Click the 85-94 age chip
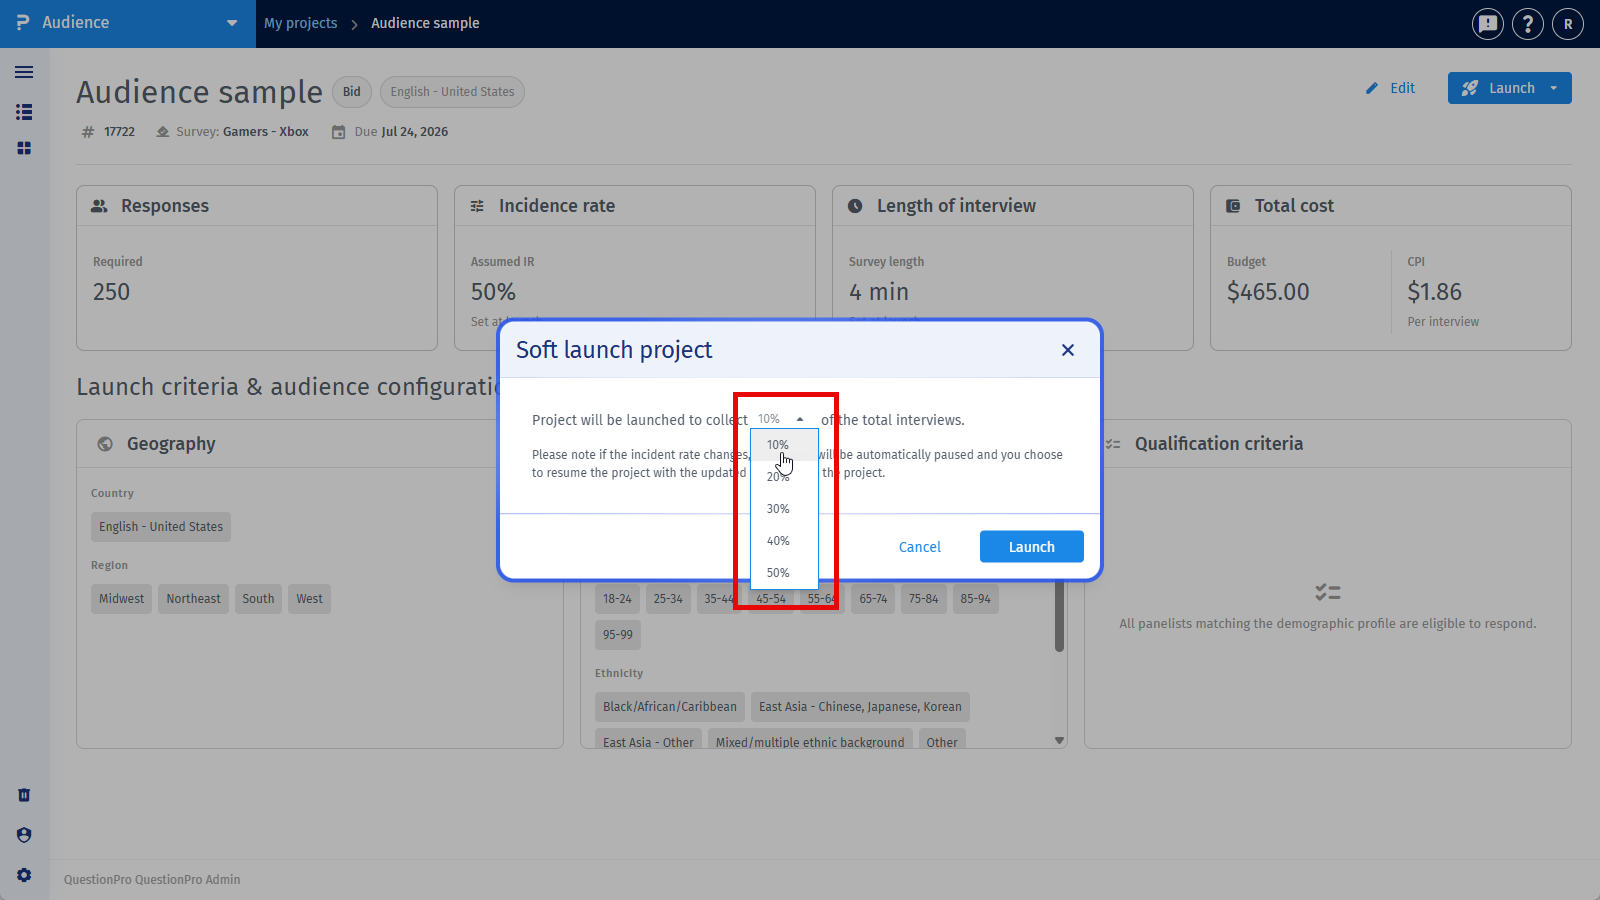 coord(975,599)
